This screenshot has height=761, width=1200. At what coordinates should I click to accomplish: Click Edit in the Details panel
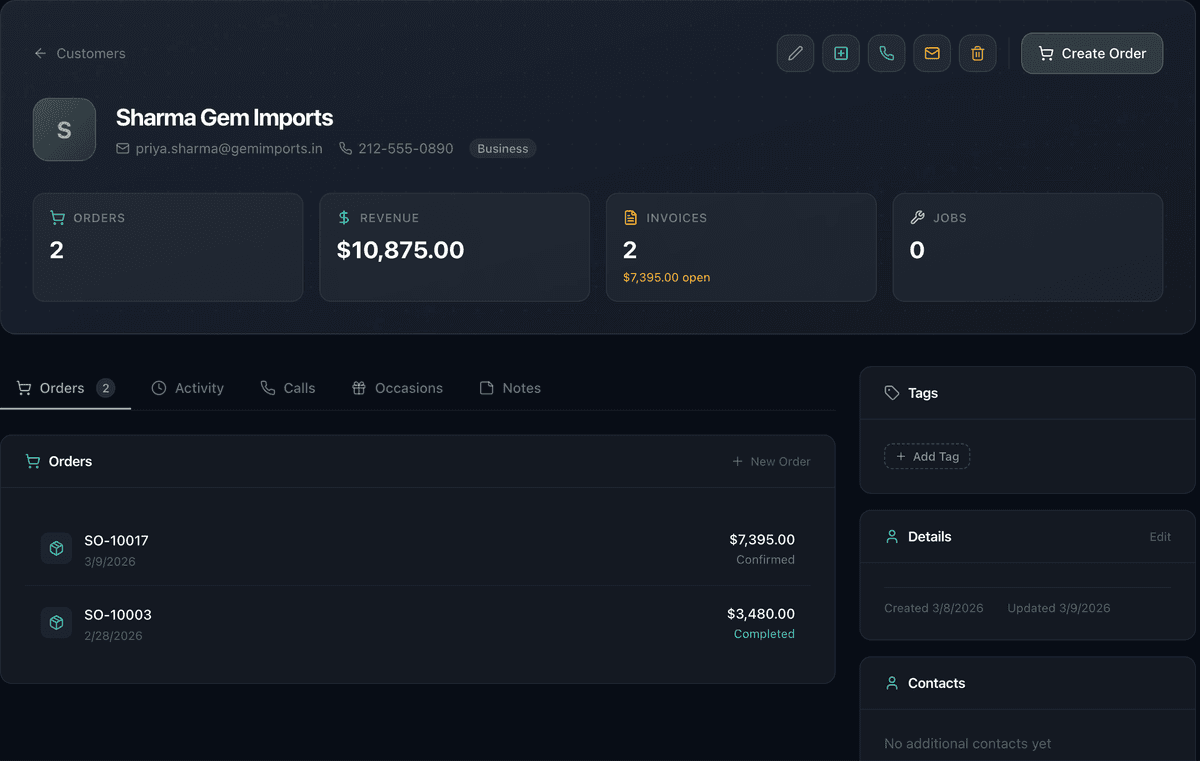click(1160, 537)
